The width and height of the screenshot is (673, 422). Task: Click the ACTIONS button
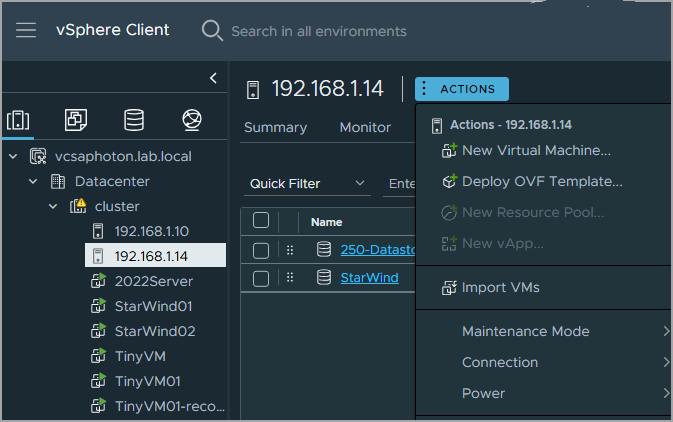(x=462, y=89)
